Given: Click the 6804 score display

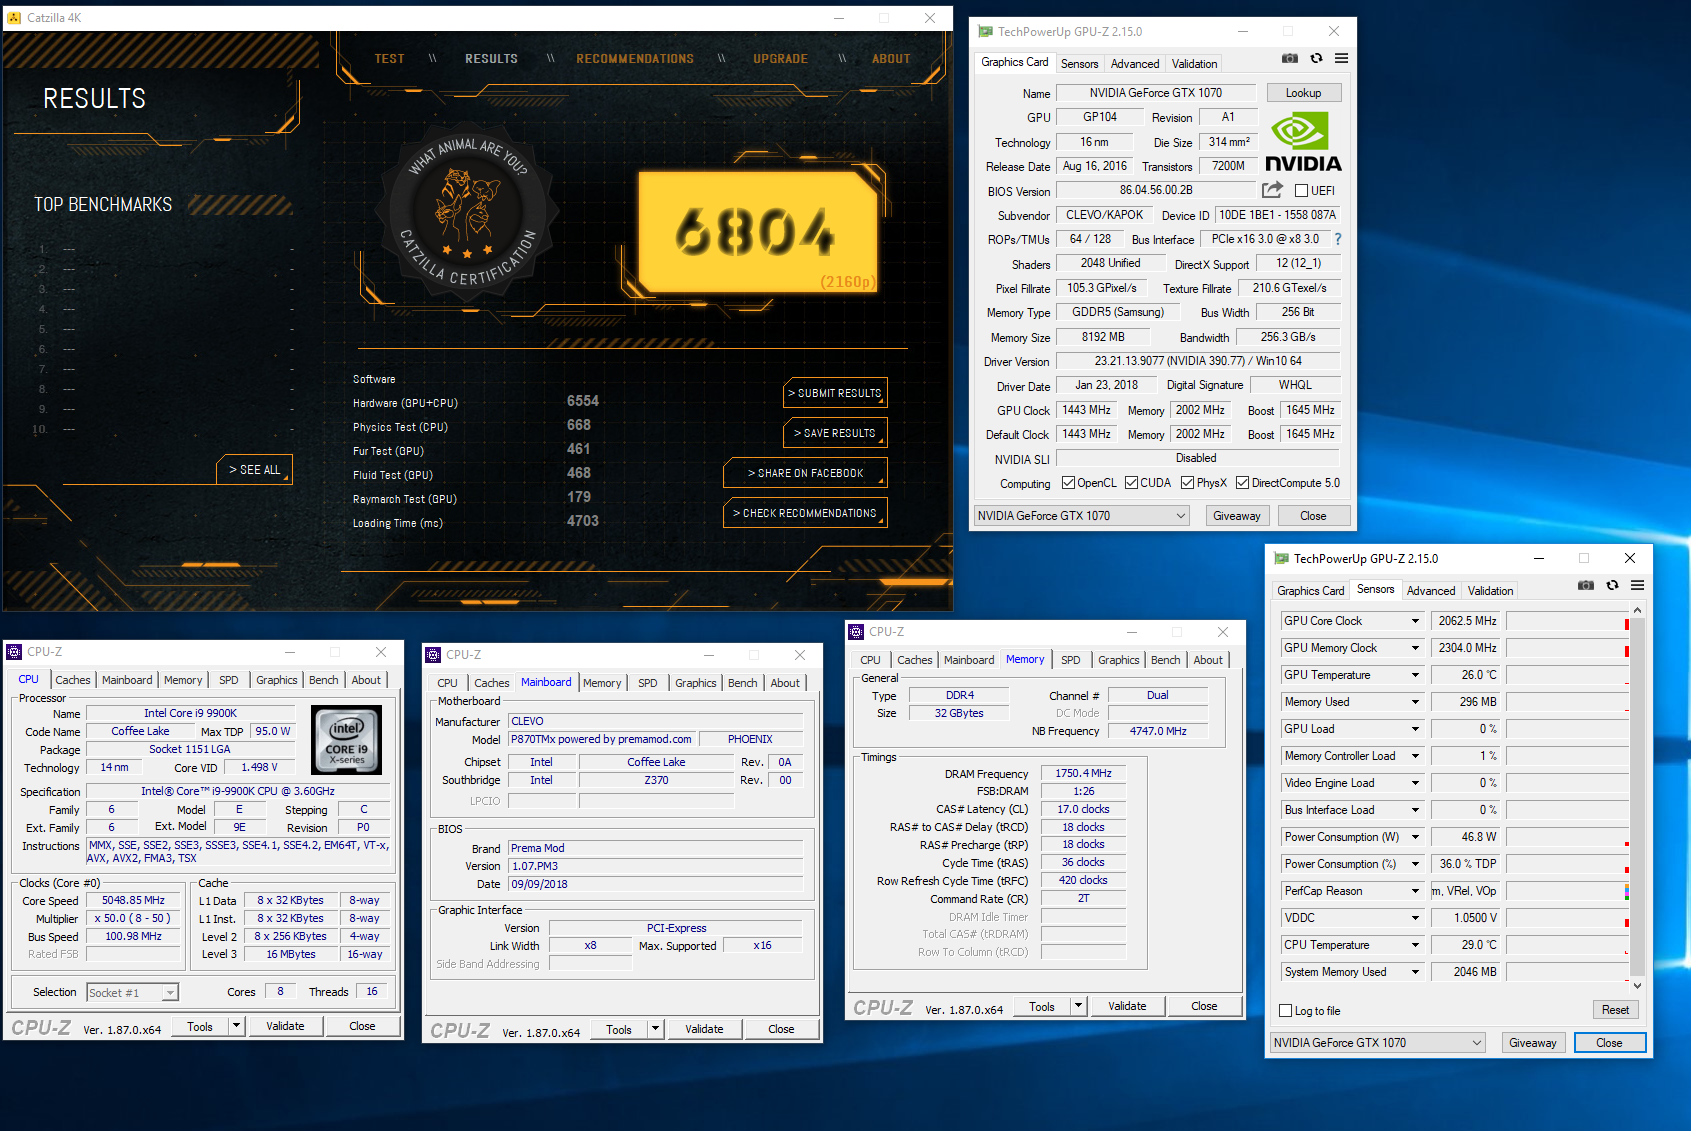Looking at the screenshot, I should 757,231.
